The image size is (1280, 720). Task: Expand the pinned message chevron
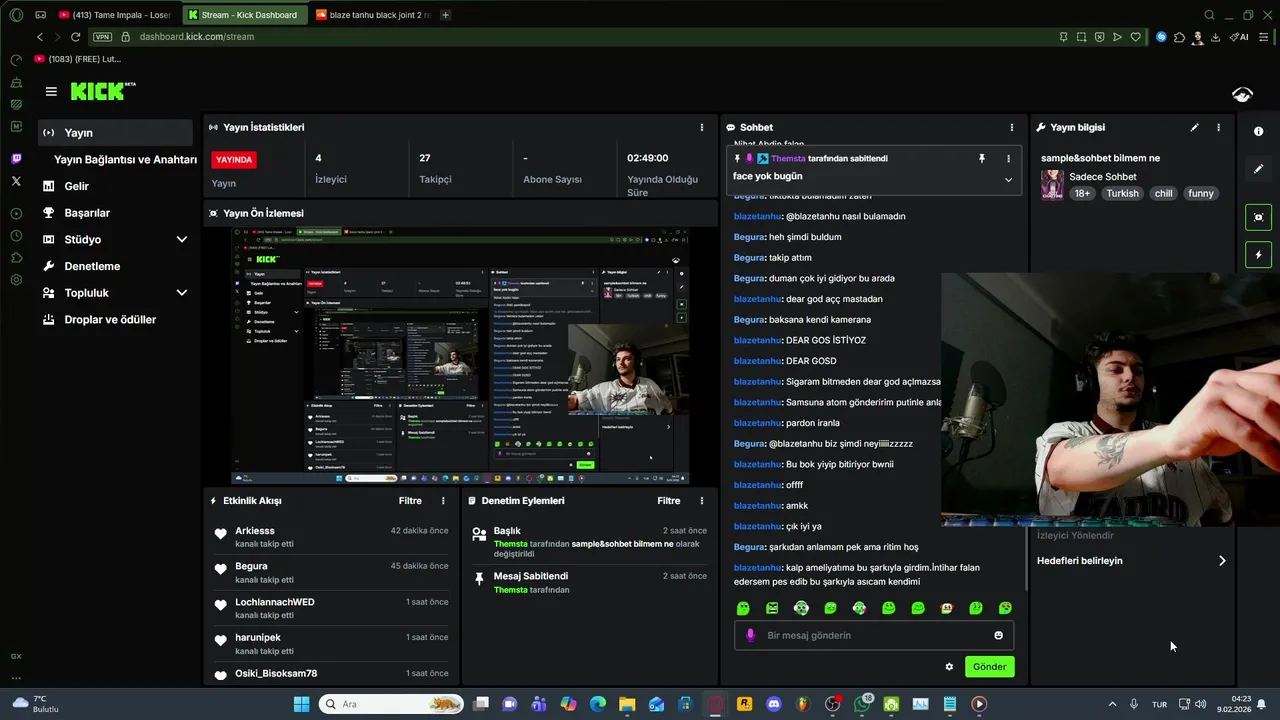(1008, 180)
